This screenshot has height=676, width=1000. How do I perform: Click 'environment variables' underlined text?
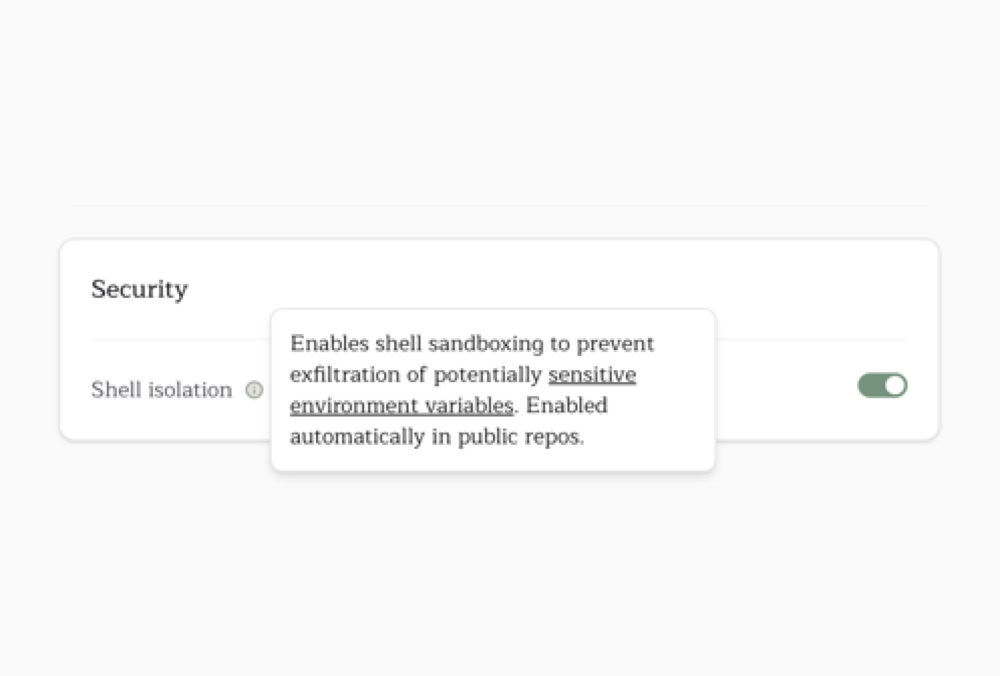click(401, 406)
